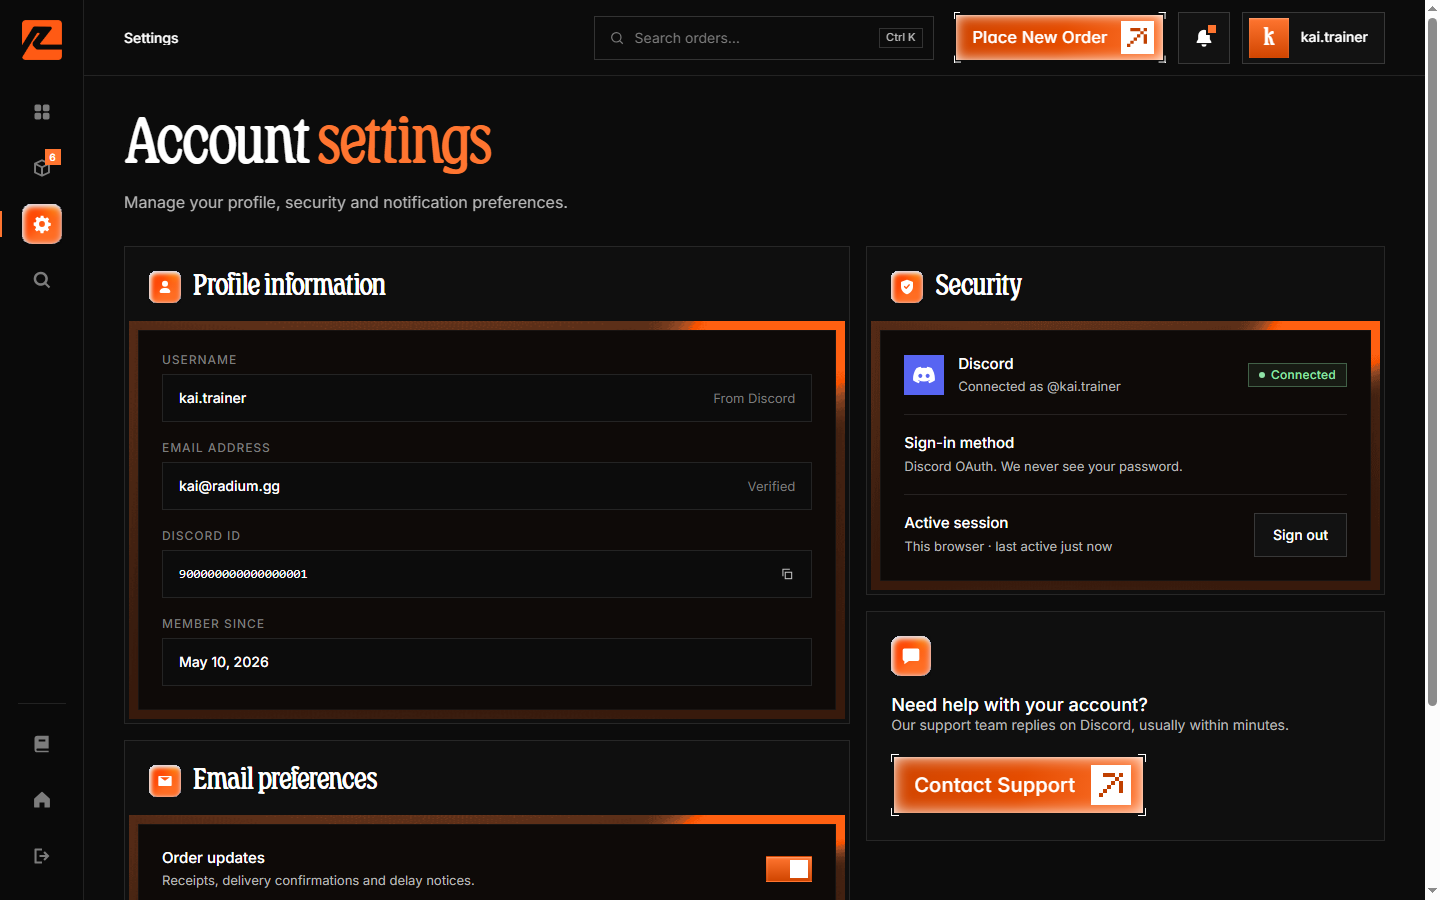The image size is (1440, 900).
Task: Open notifications bell icon
Action: coord(1204,38)
